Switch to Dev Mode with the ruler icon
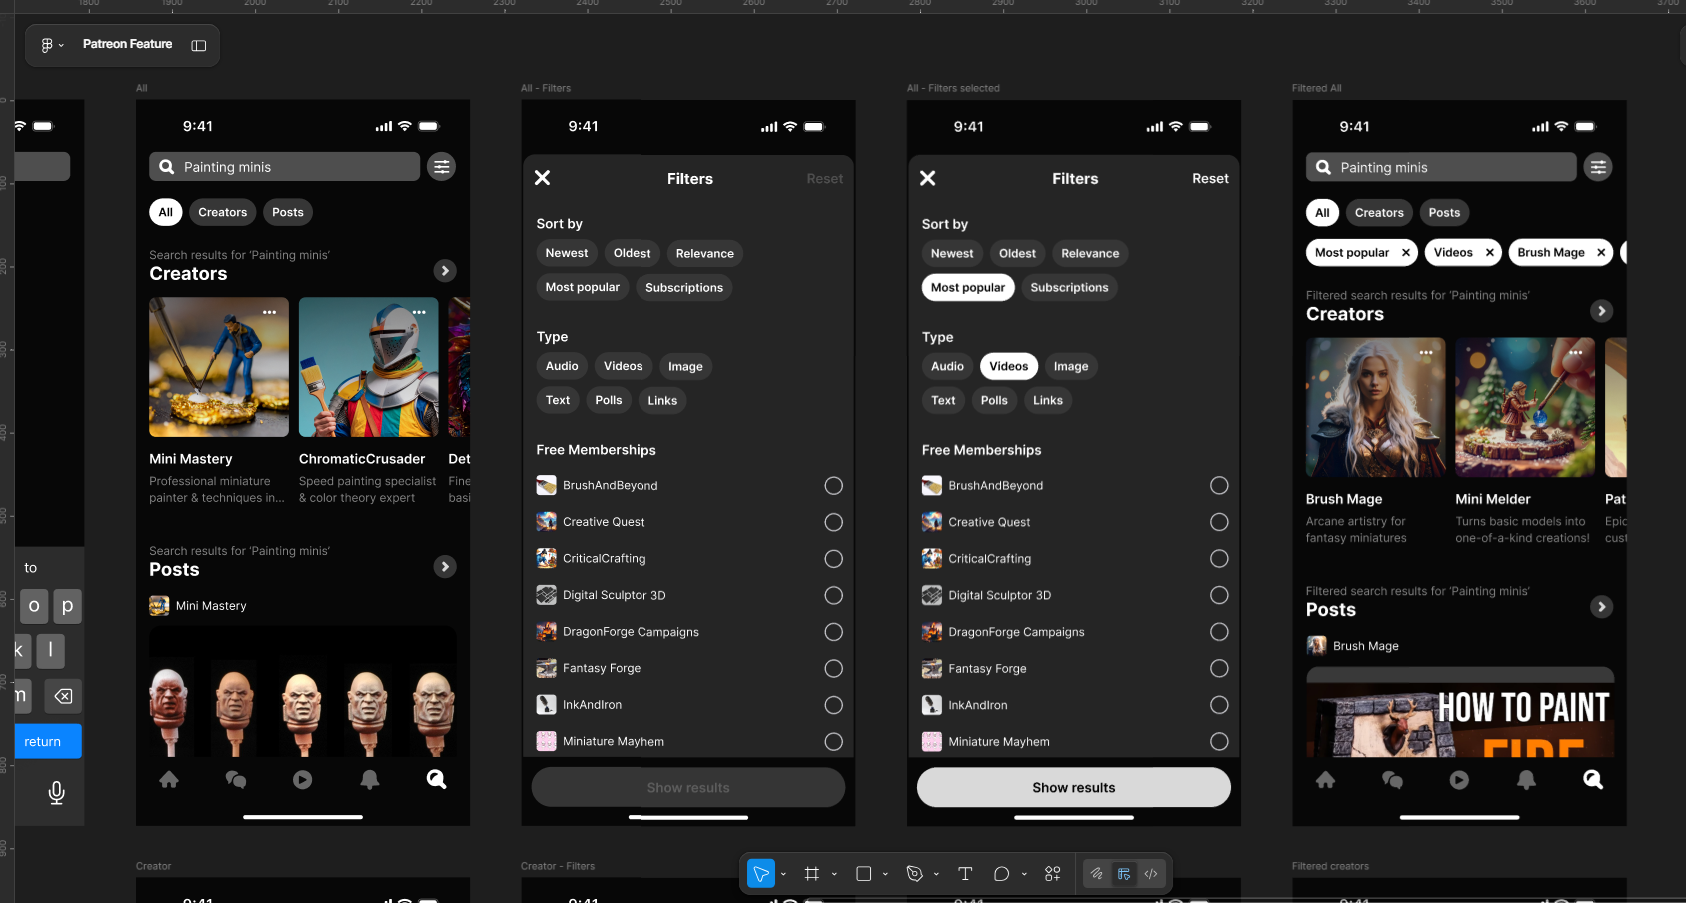 click(x=1123, y=873)
